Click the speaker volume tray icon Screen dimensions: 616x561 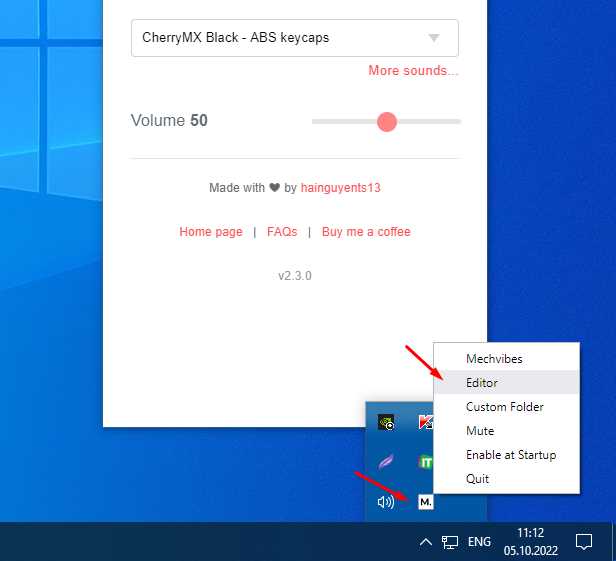[385, 502]
